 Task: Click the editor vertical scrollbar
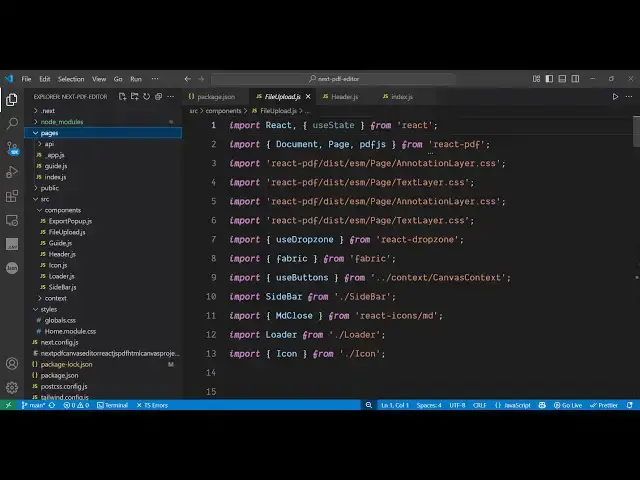(636, 131)
